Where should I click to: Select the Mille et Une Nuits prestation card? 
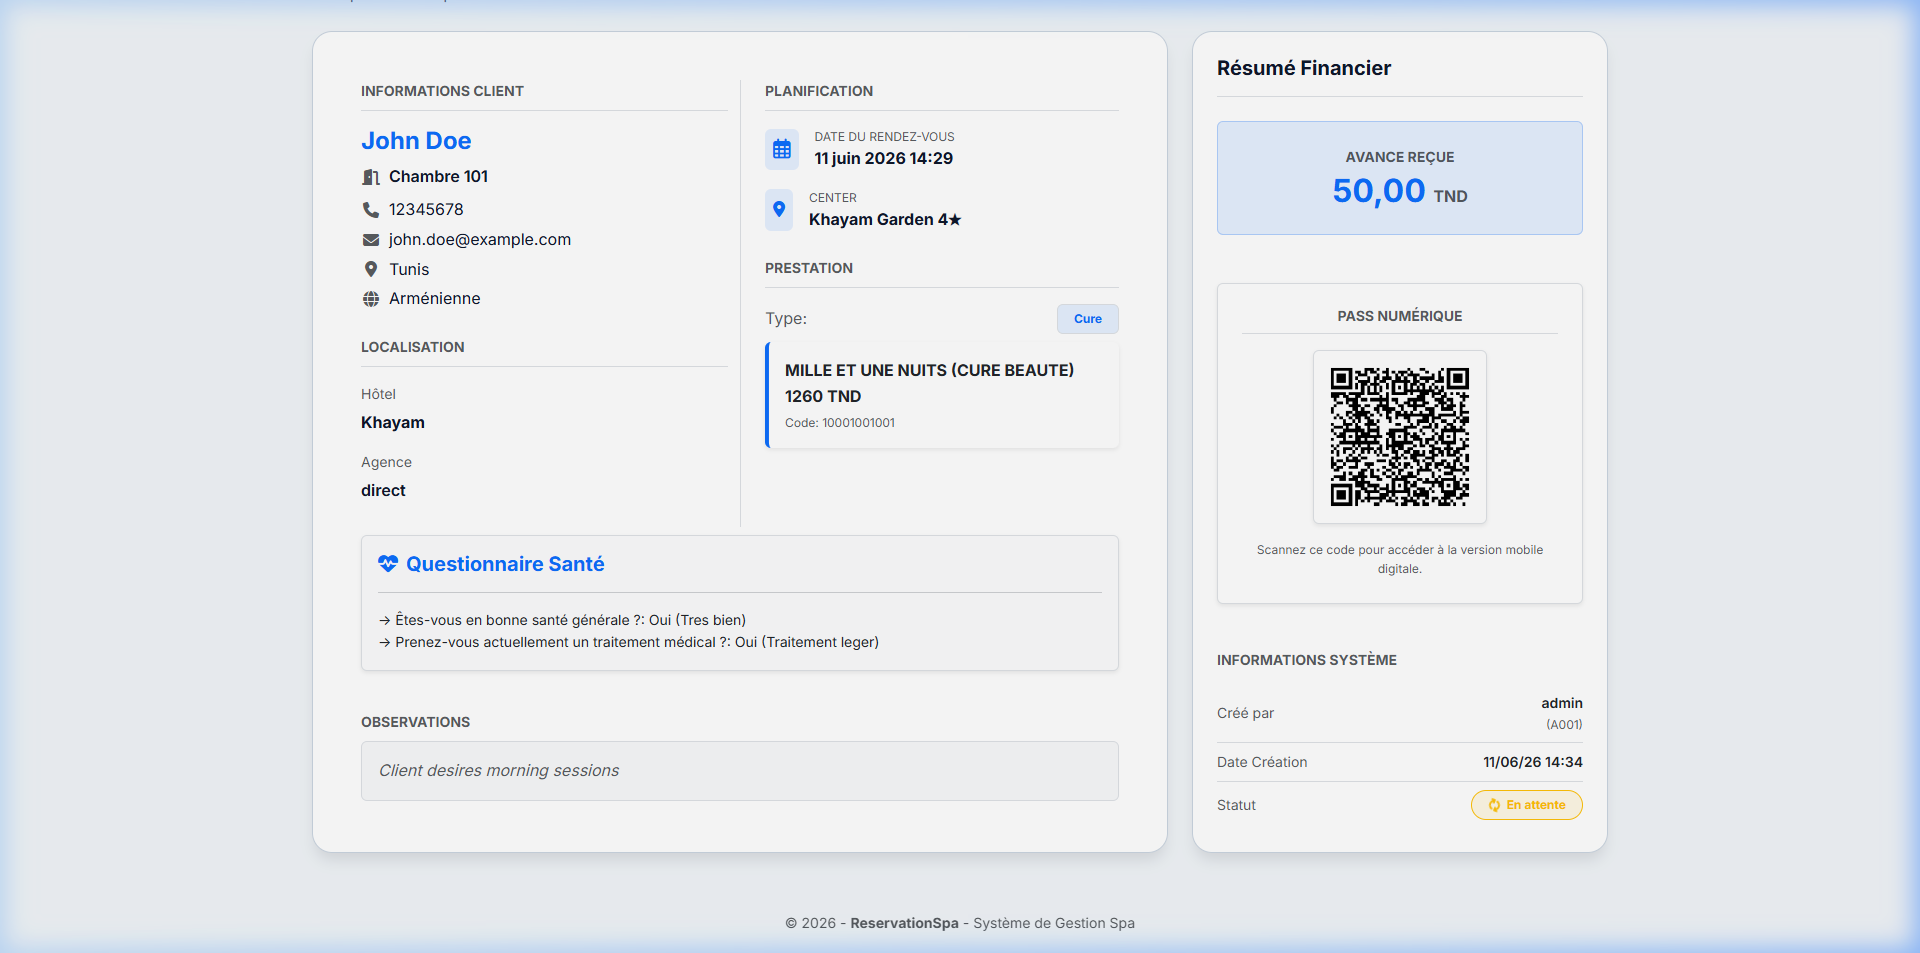[942, 395]
